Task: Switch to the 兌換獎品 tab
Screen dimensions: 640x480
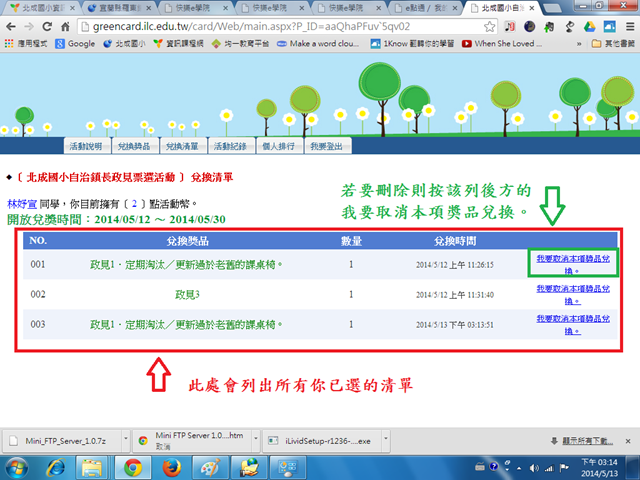Action: [133, 146]
